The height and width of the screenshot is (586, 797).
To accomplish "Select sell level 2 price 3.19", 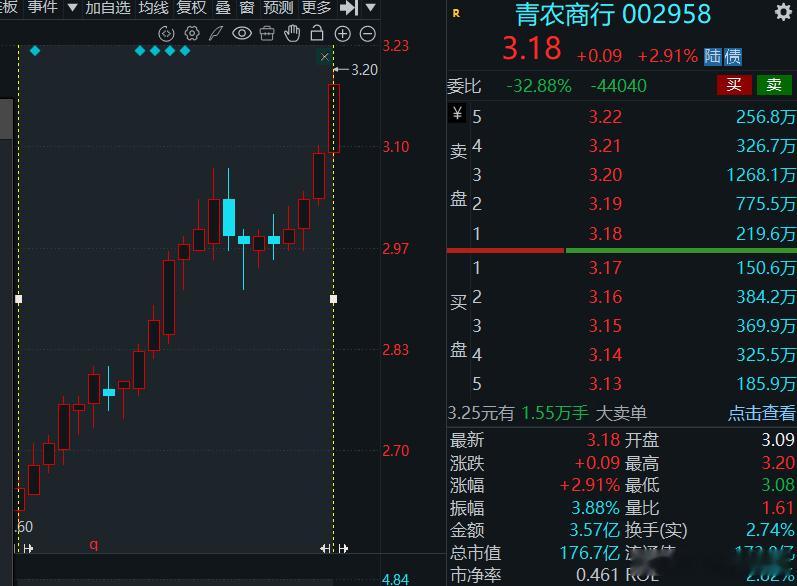I will click(605, 204).
